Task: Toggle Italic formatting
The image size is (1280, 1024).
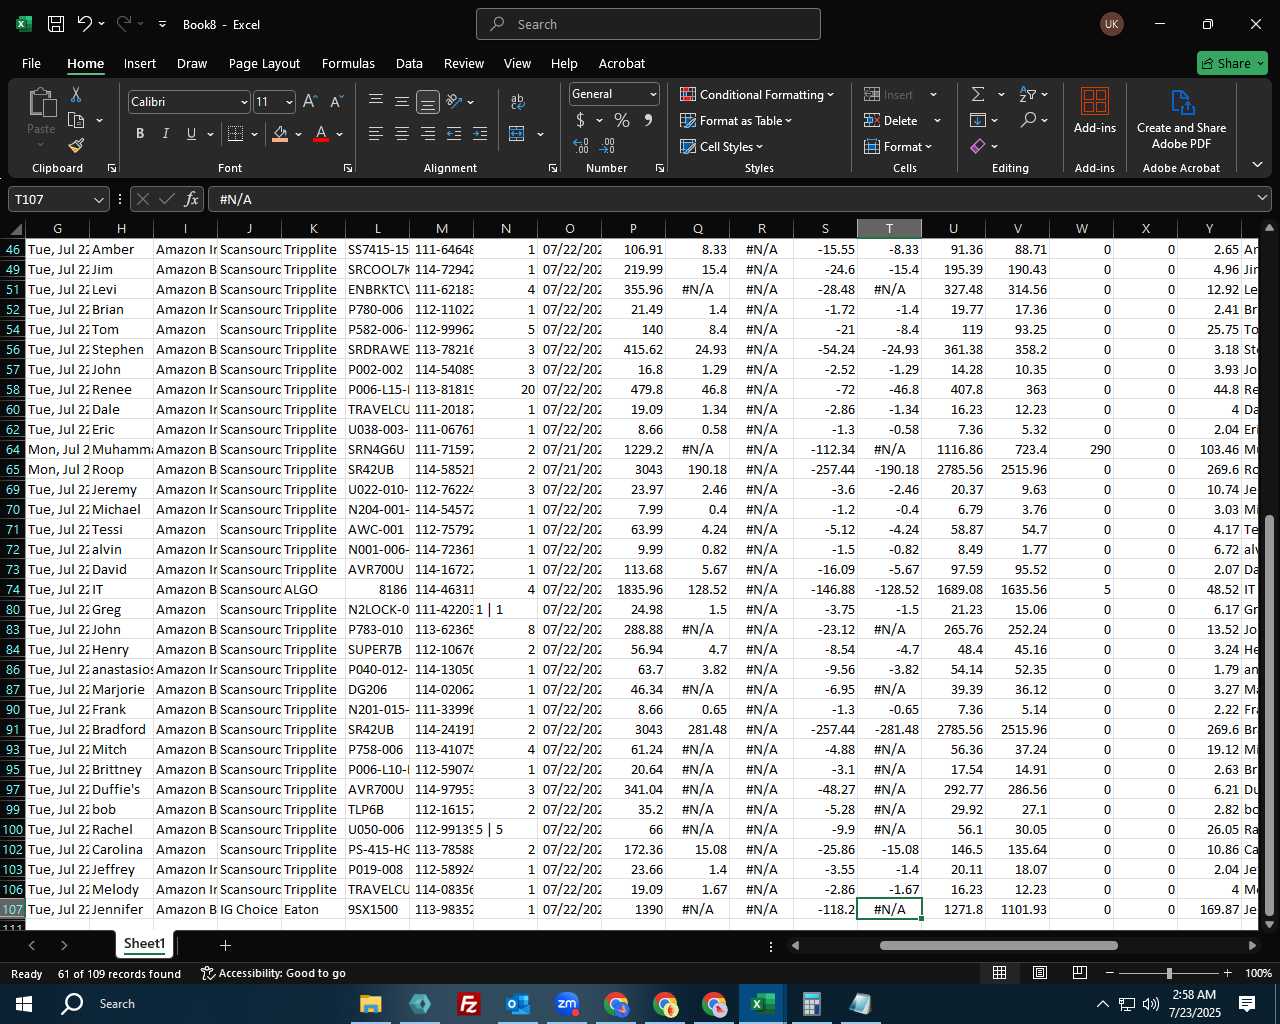Action: 165,134
